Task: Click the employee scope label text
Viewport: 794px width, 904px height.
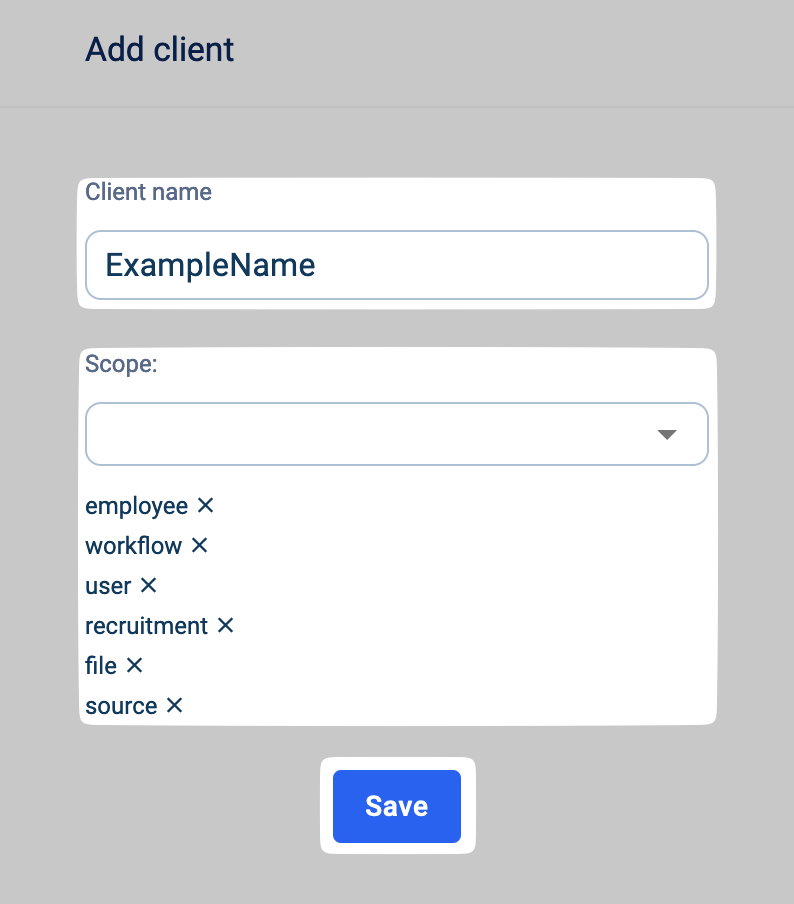Action: tap(136, 506)
